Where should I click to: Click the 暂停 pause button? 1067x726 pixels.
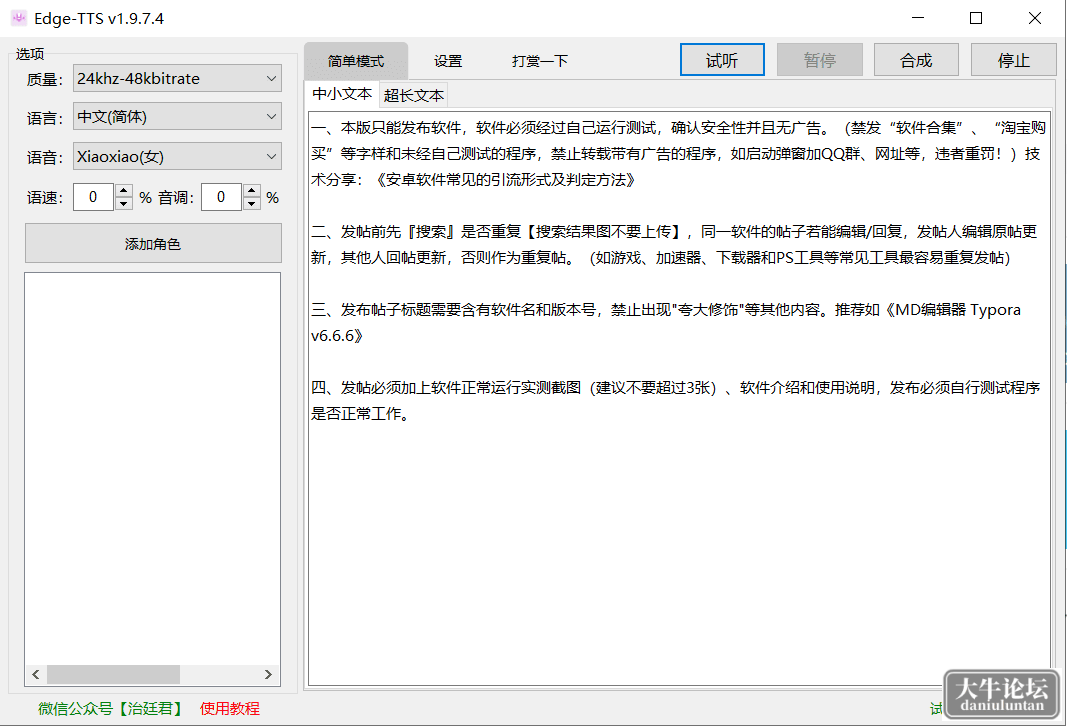[x=820, y=61]
